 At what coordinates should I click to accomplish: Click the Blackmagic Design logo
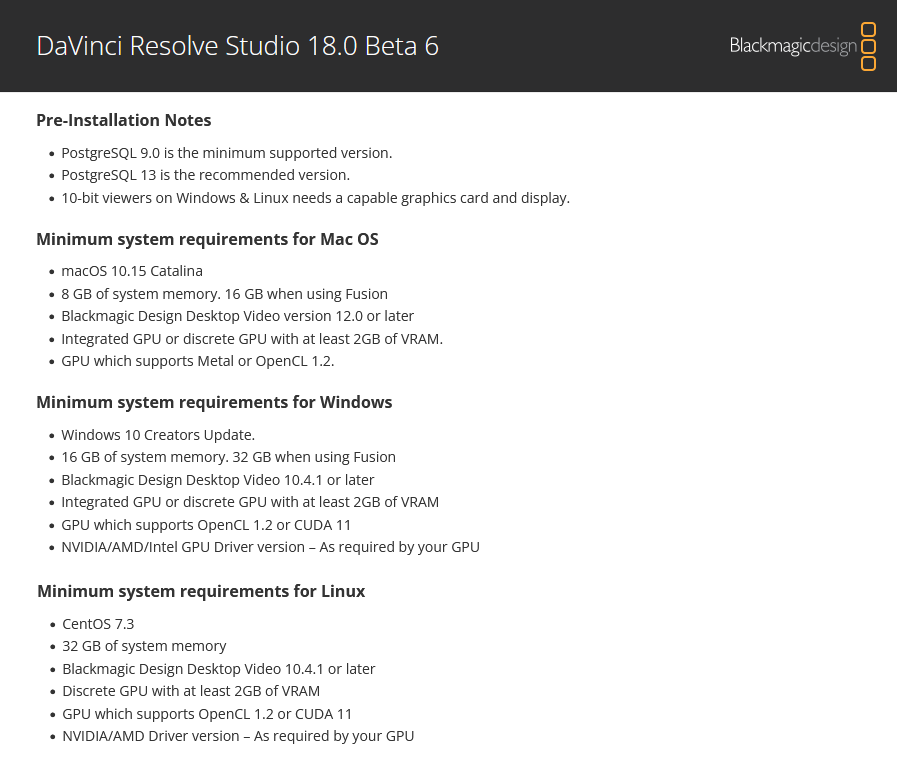tap(803, 46)
